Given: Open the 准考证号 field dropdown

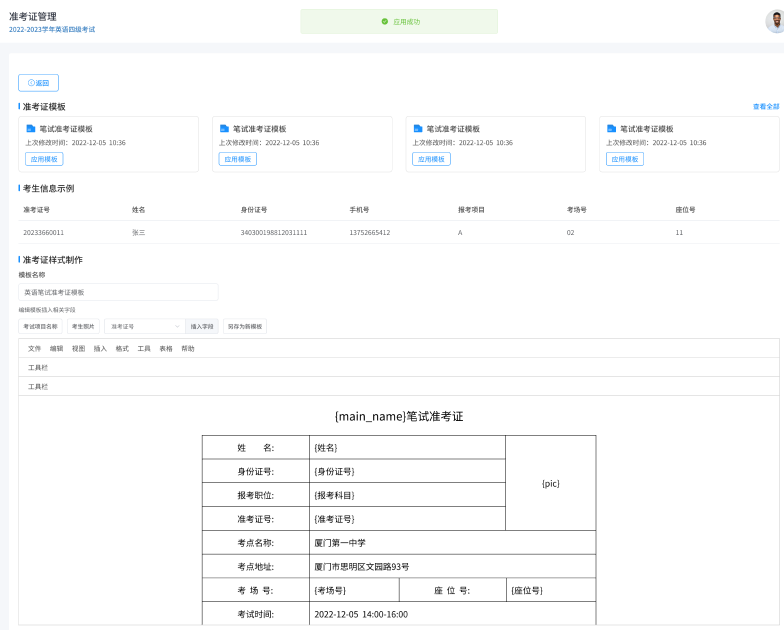Looking at the screenshot, I should (x=144, y=326).
